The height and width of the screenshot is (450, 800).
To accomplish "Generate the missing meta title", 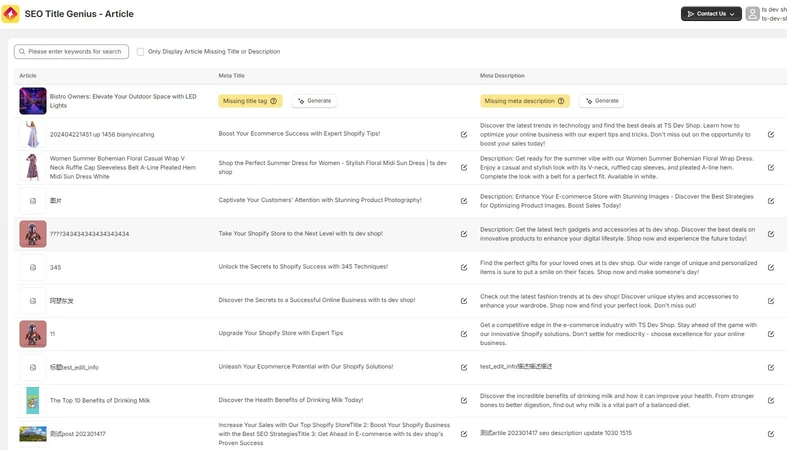I will [314, 101].
